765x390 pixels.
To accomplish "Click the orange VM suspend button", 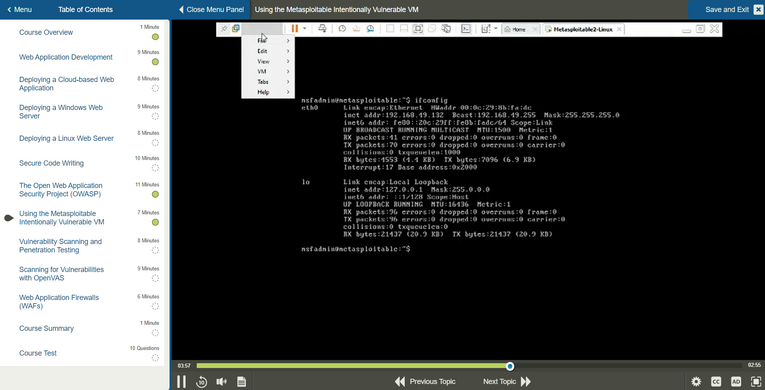I will pos(294,29).
